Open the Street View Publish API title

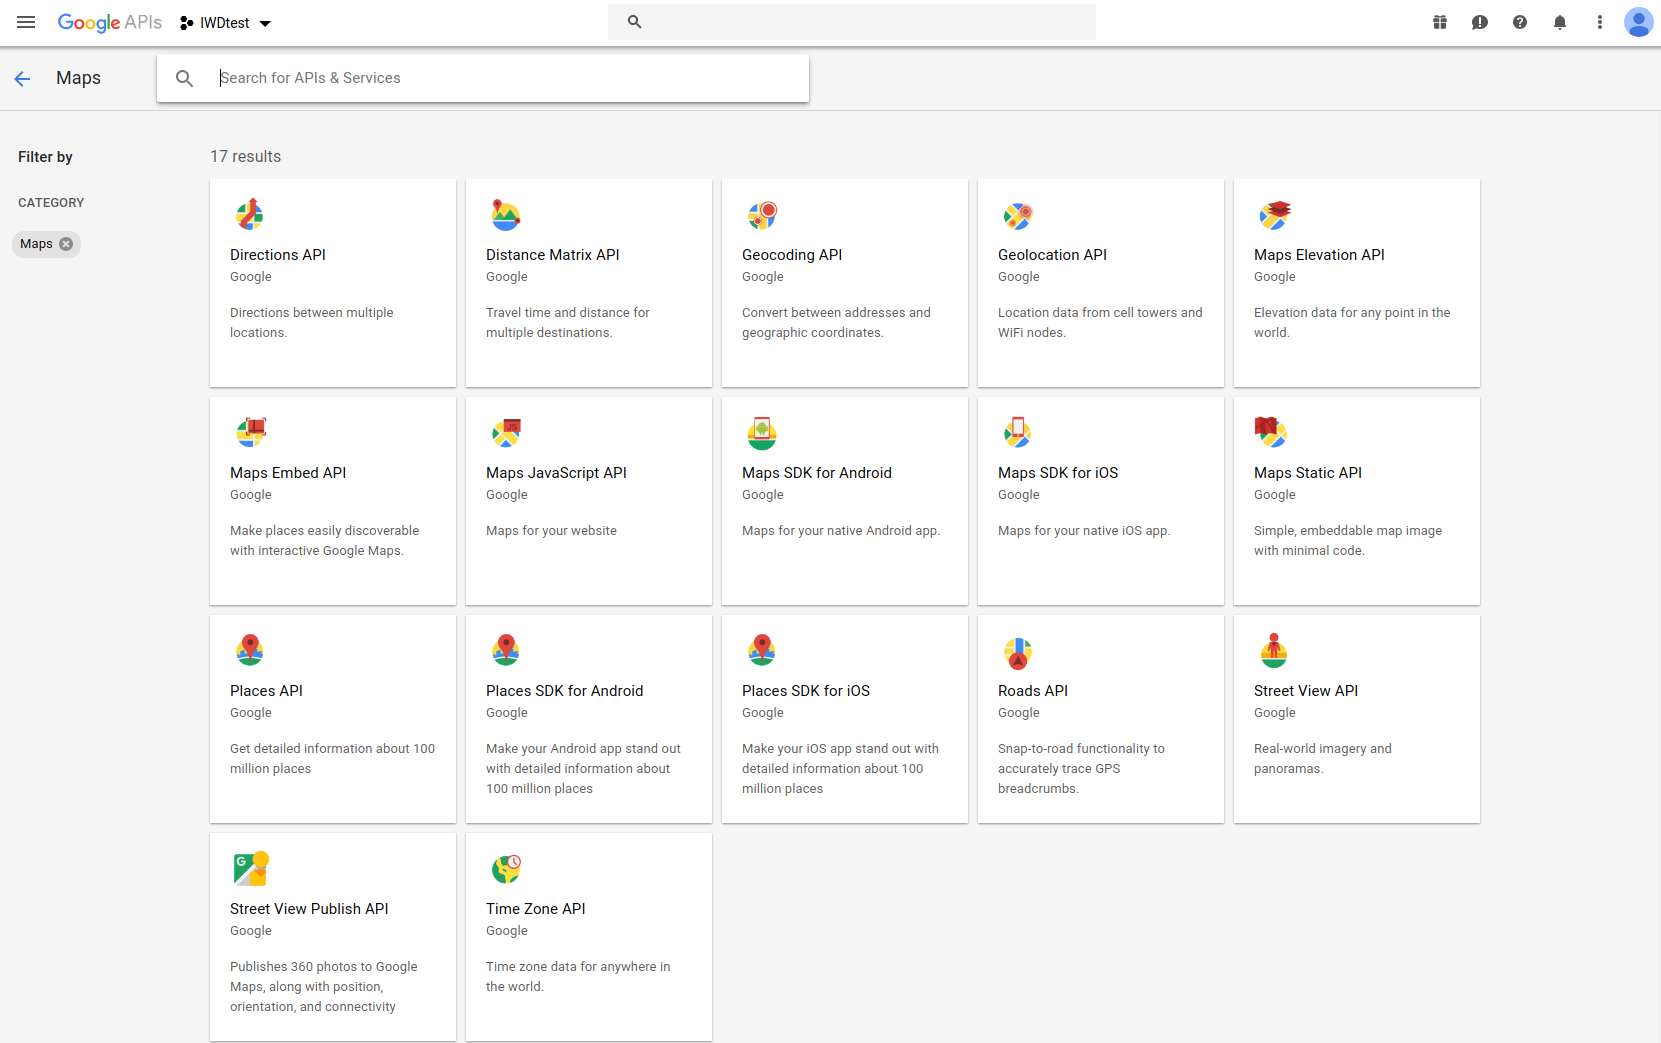[x=309, y=909]
